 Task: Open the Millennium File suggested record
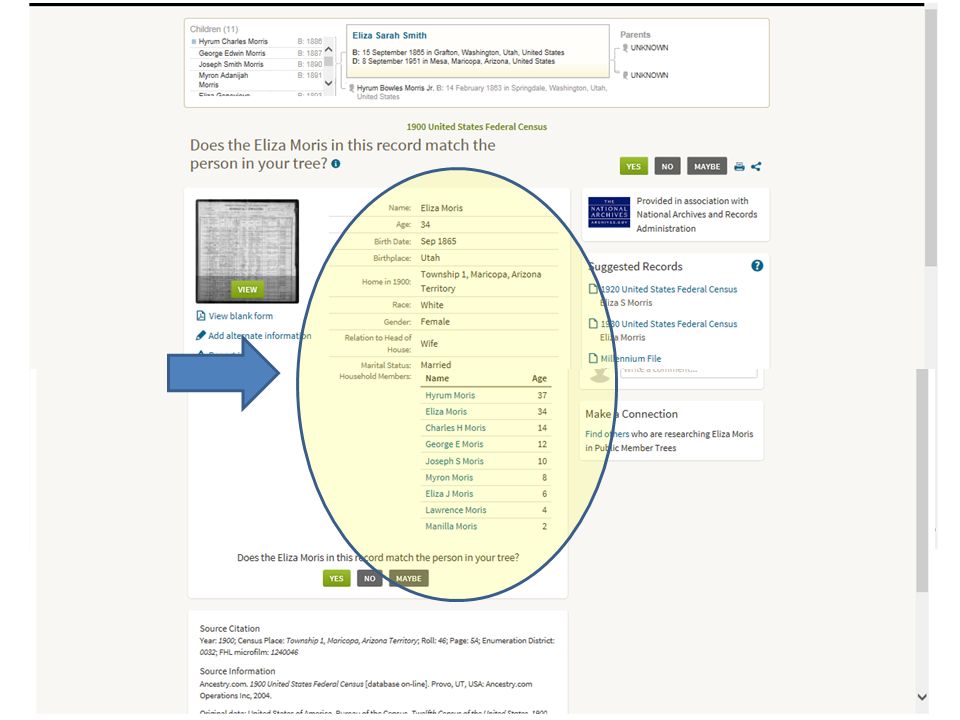(631, 359)
